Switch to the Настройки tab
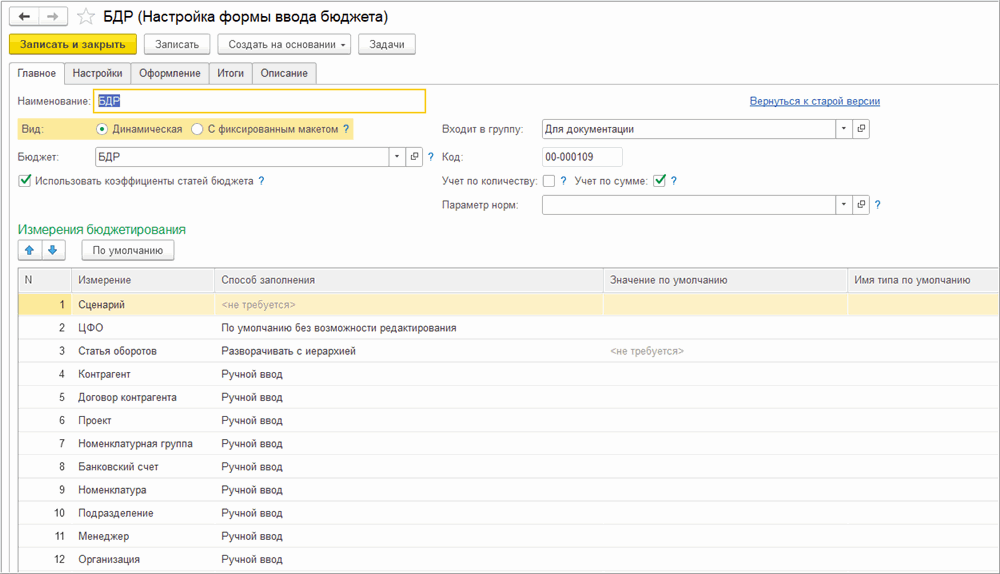 pyautogui.click(x=98, y=73)
